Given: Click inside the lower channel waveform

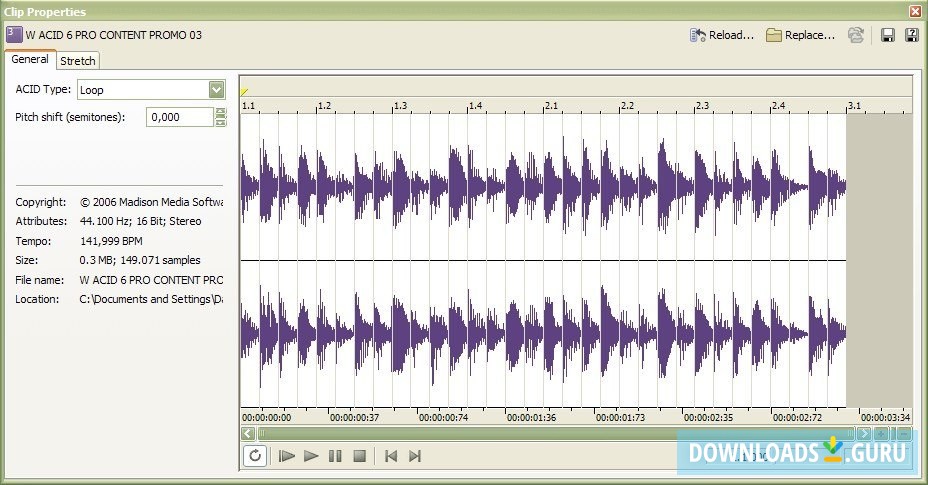Looking at the screenshot, I should [x=543, y=333].
